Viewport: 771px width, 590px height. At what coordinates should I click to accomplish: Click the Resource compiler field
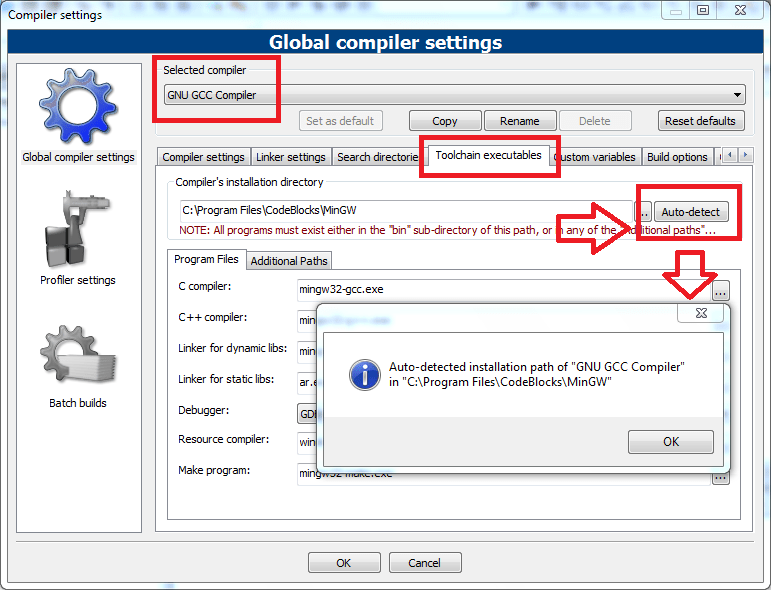pos(307,442)
